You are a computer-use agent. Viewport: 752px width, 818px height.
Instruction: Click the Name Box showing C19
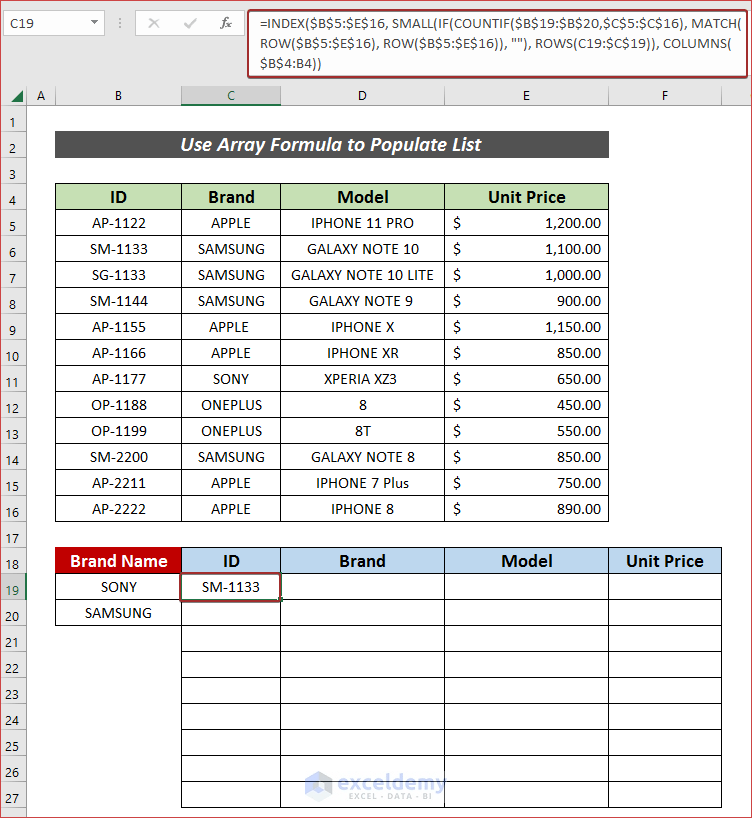53,23
